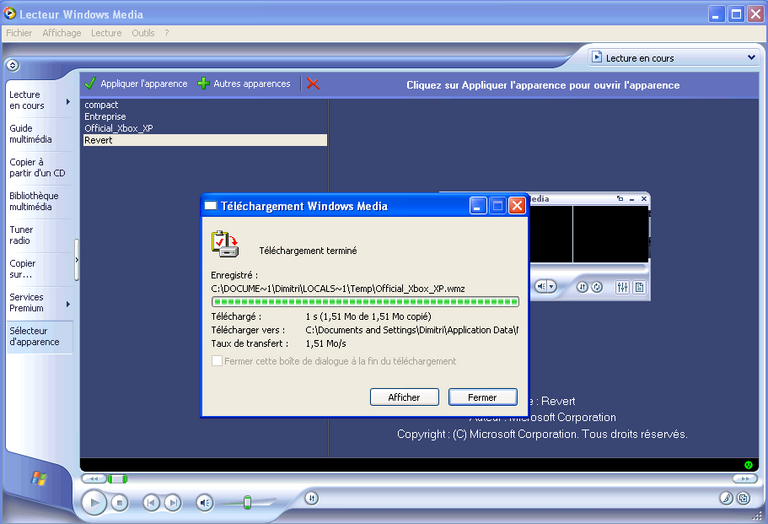Click the saved file path text
The width and height of the screenshot is (768, 524).
click(x=338, y=288)
